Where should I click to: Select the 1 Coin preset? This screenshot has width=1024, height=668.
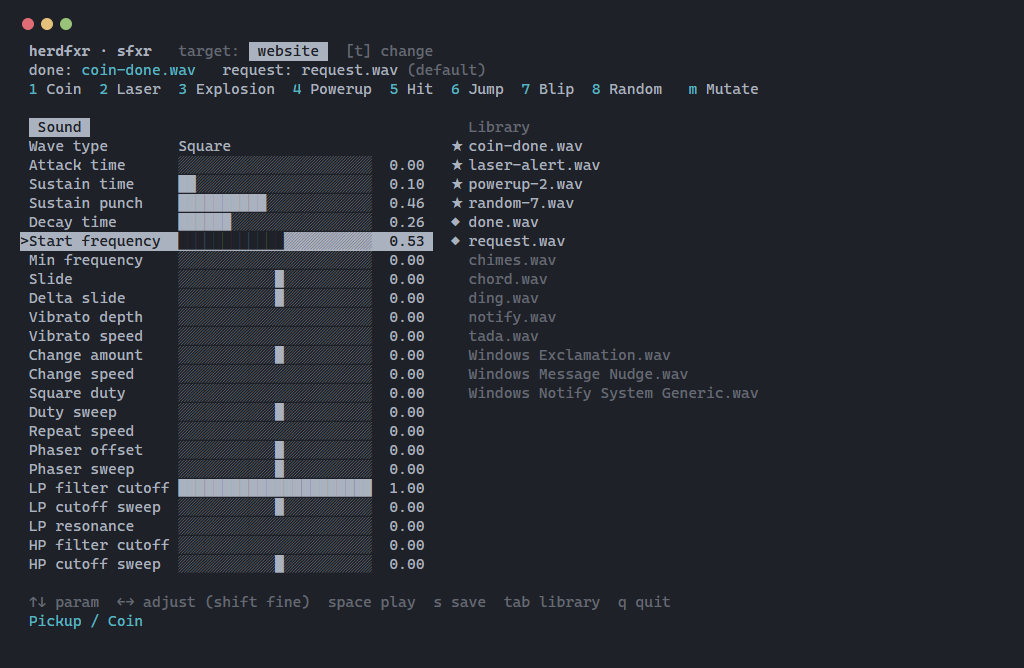click(x=55, y=89)
